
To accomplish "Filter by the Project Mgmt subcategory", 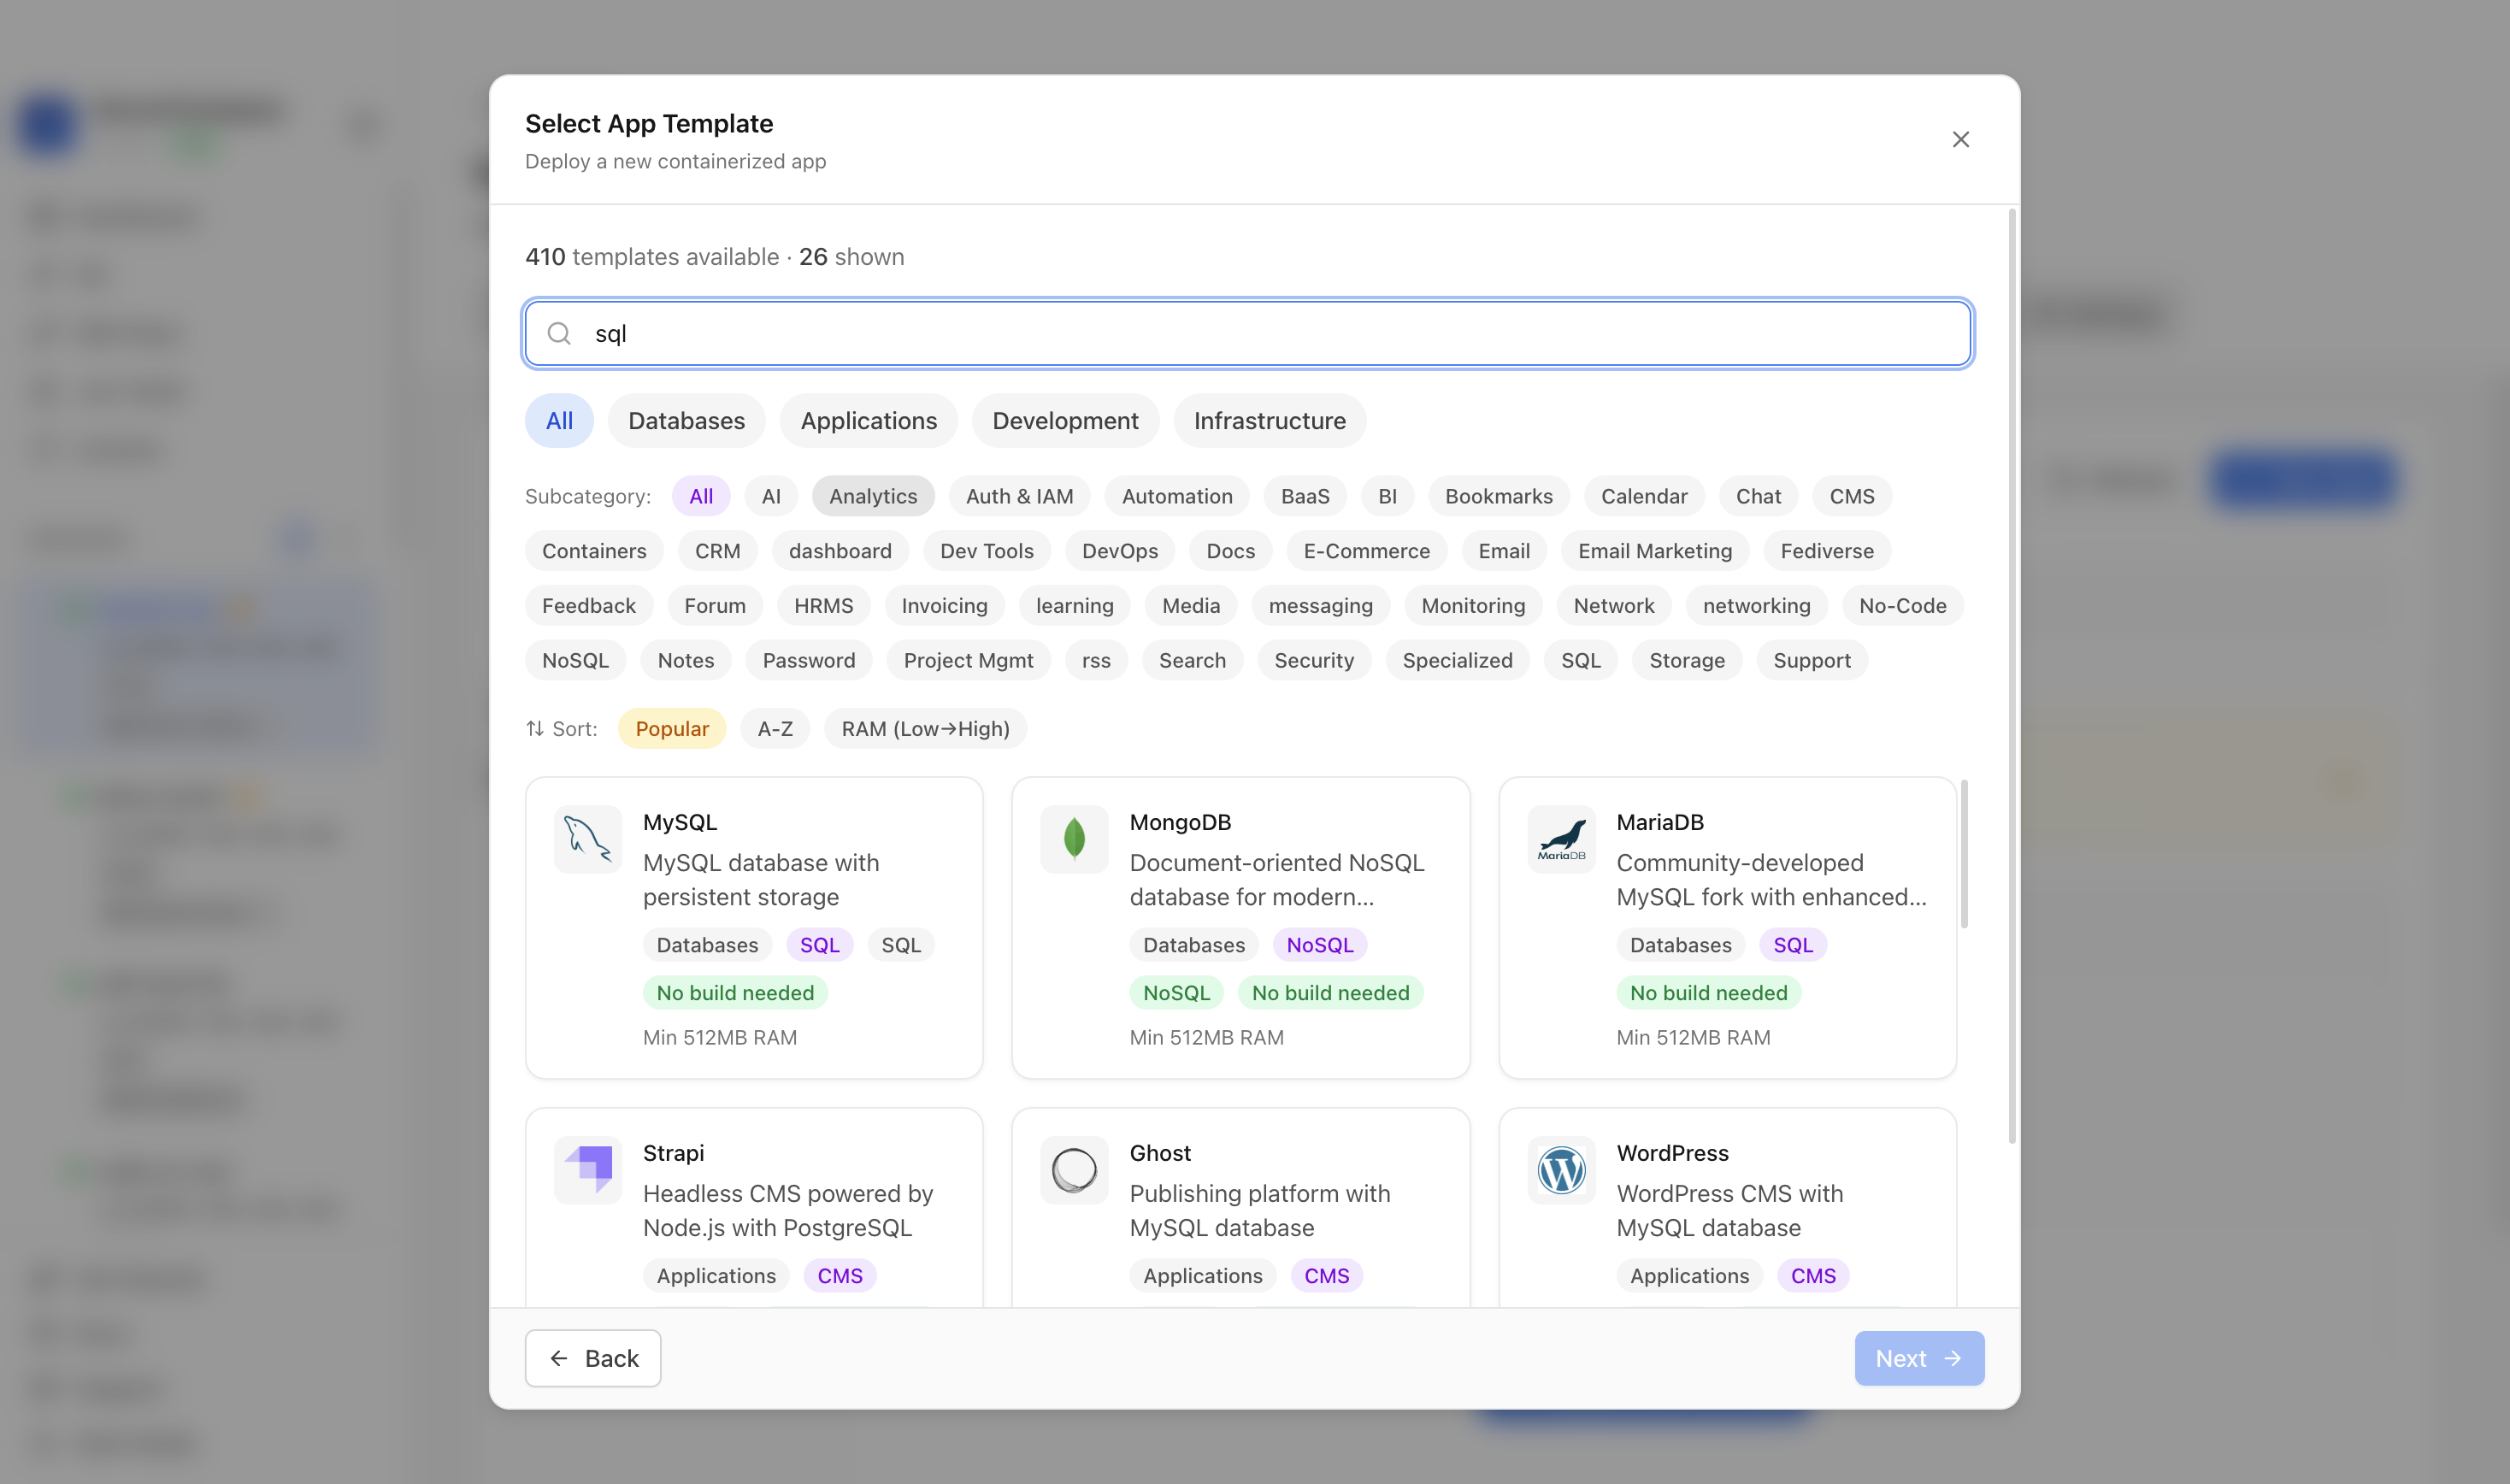I will tap(968, 661).
